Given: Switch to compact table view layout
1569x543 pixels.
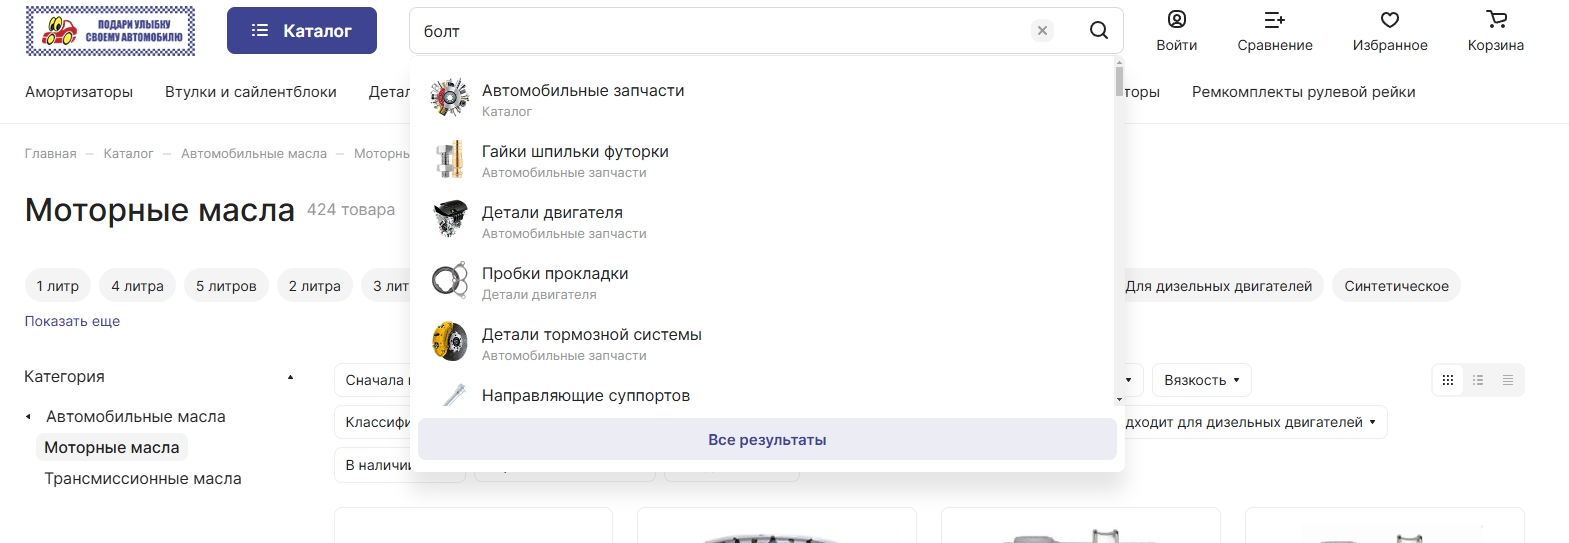Looking at the screenshot, I should tap(1508, 380).
